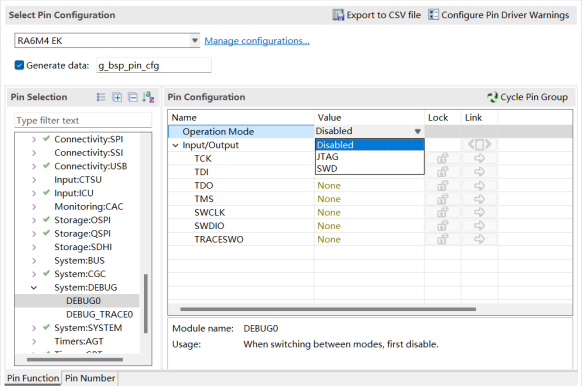Click the link arrow for SWCLK row

pos(479,212)
